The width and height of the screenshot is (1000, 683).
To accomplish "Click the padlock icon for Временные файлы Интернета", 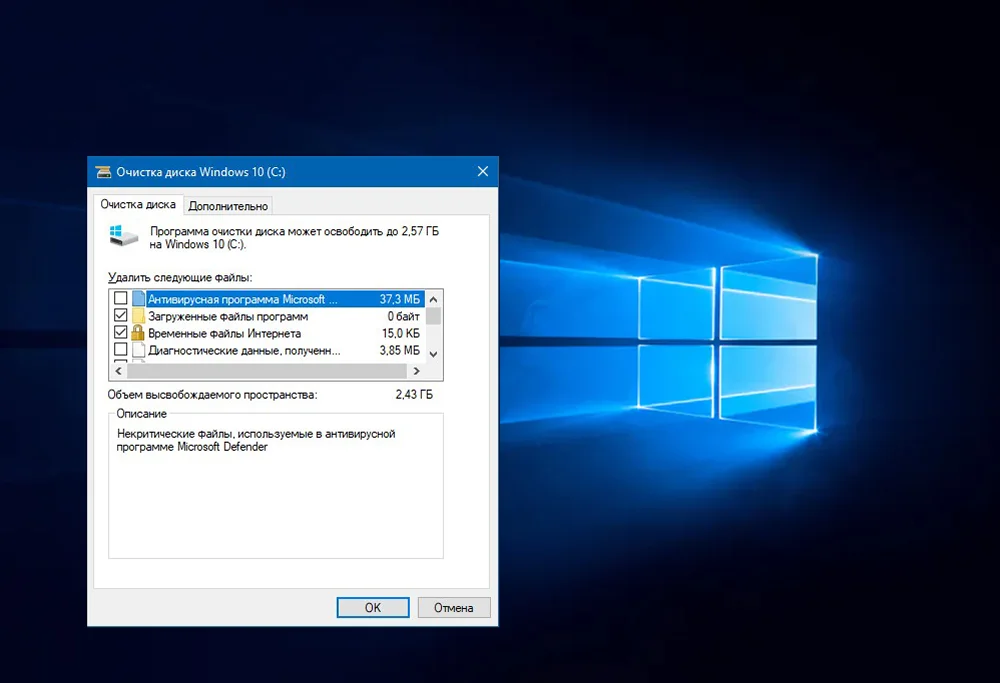I will tap(138, 333).
